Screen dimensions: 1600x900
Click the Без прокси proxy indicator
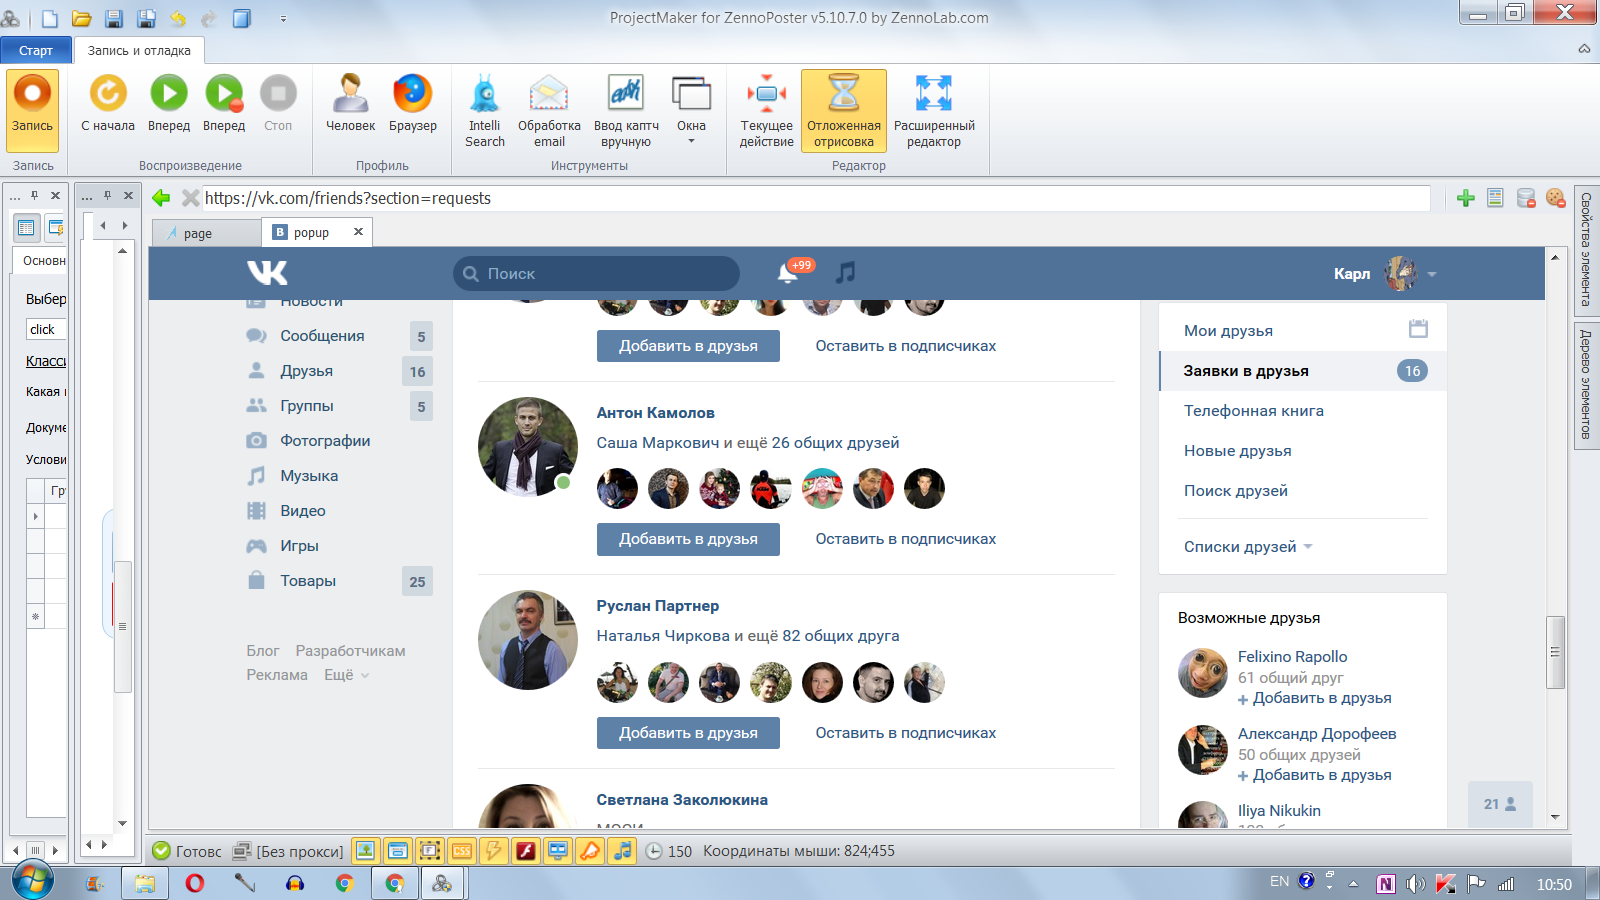point(288,852)
